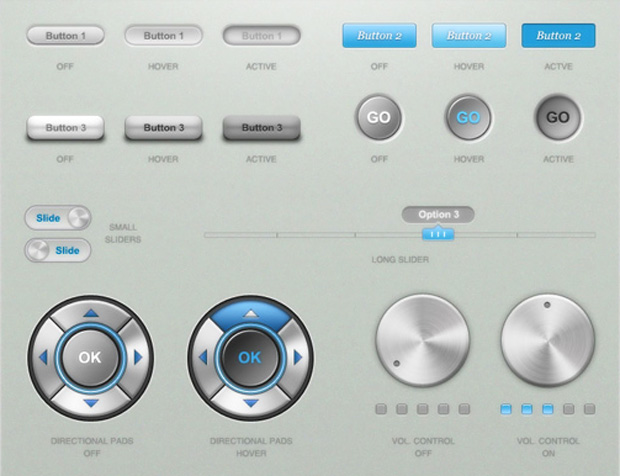Click the first lit blue indicator under Vol. Control On

click(505, 409)
